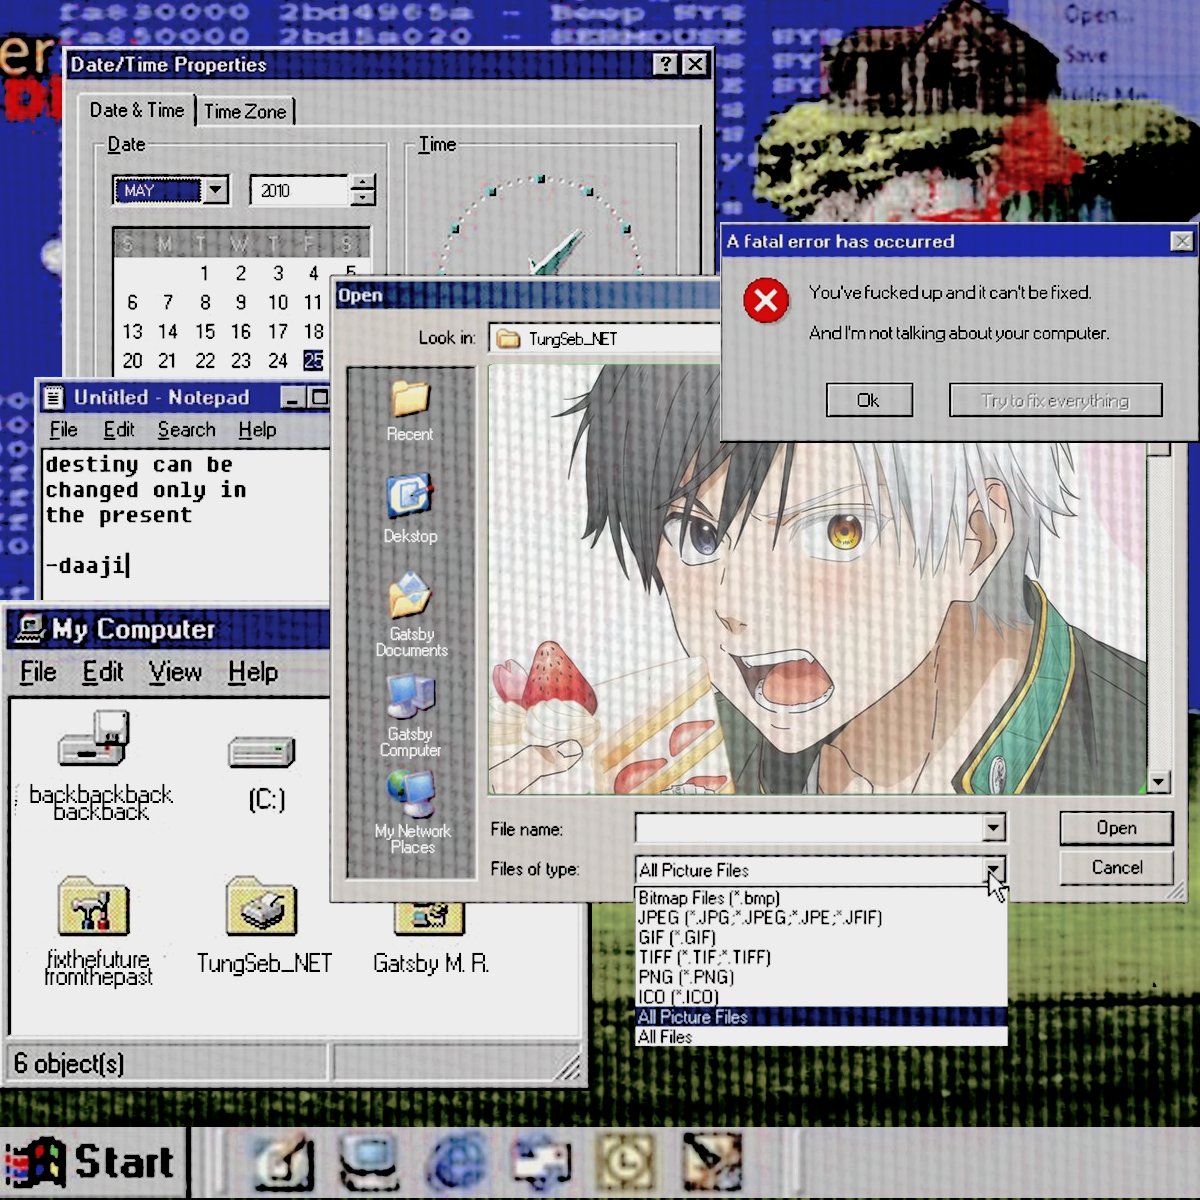This screenshot has height=1200, width=1200.
Task: Increase the year 2010 with the stepper
Action: point(363,182)
